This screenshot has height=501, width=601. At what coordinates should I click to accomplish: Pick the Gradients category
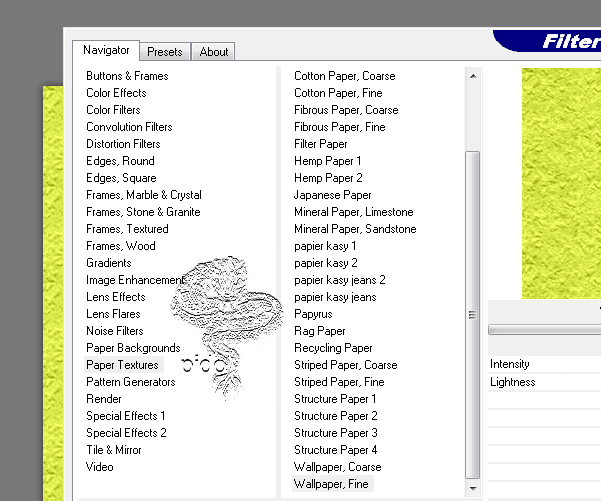click(109, 263)
